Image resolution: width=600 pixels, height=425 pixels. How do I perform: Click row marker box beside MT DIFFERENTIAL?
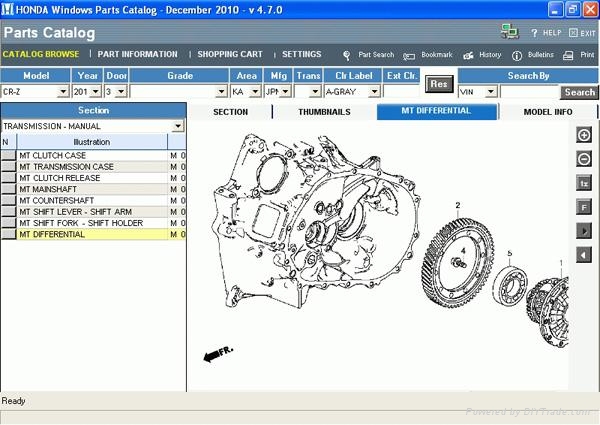click(8, 234)
